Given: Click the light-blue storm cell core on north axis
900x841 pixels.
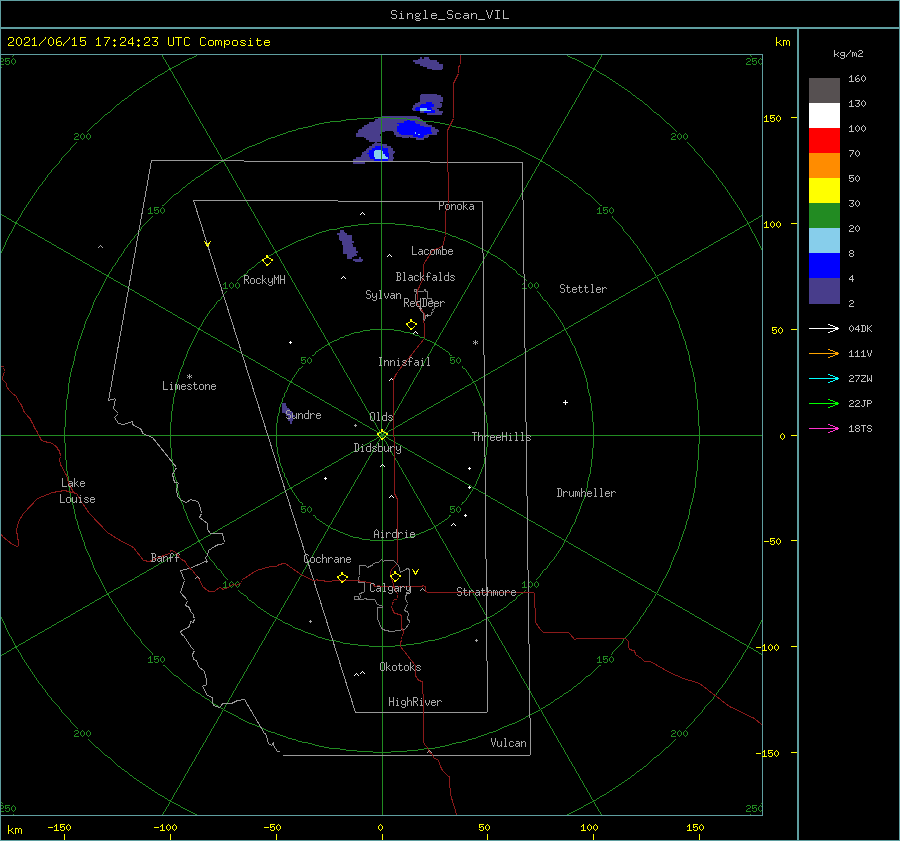Looking at the screenshot, I should pos(379,153).
